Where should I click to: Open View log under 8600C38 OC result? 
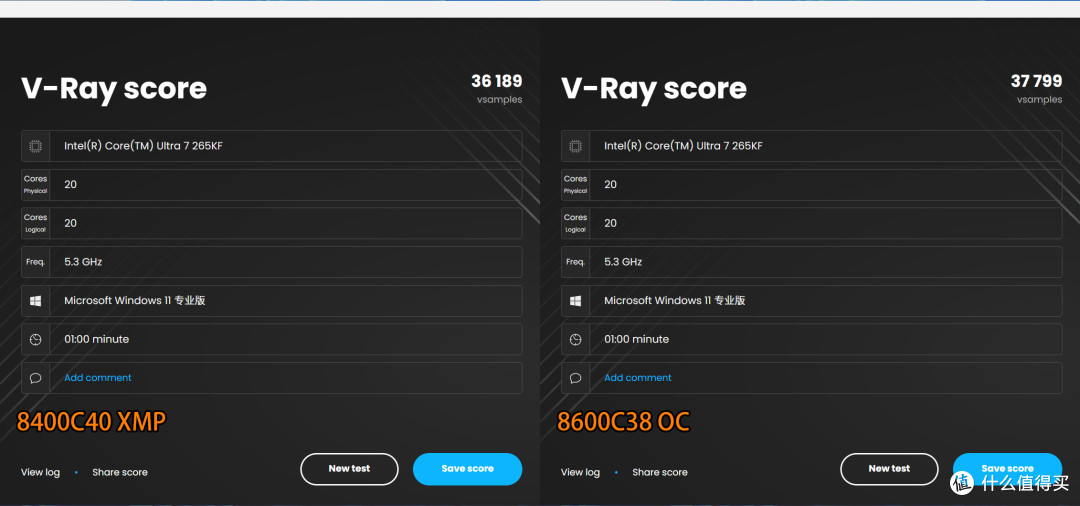tap(580, 472)
